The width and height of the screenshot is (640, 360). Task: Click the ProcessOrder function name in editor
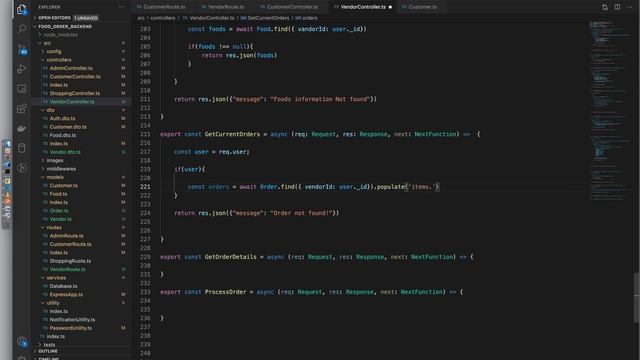pos(226,292)
